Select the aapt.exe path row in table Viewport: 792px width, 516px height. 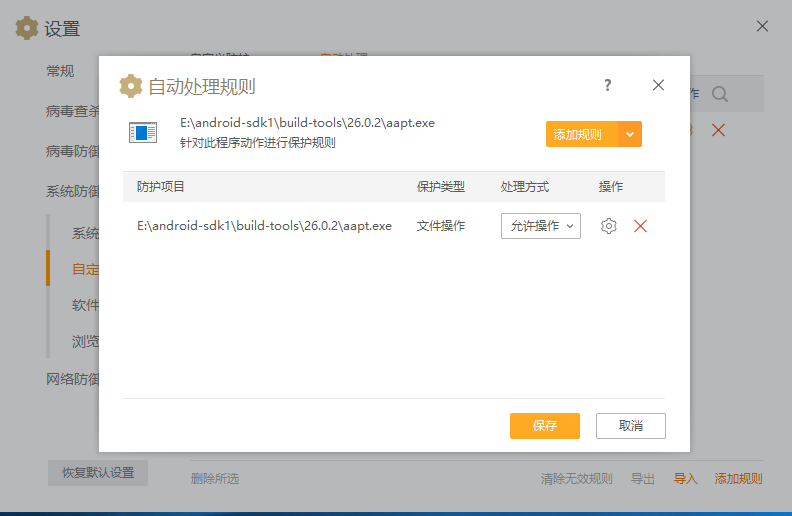point(264,226)
